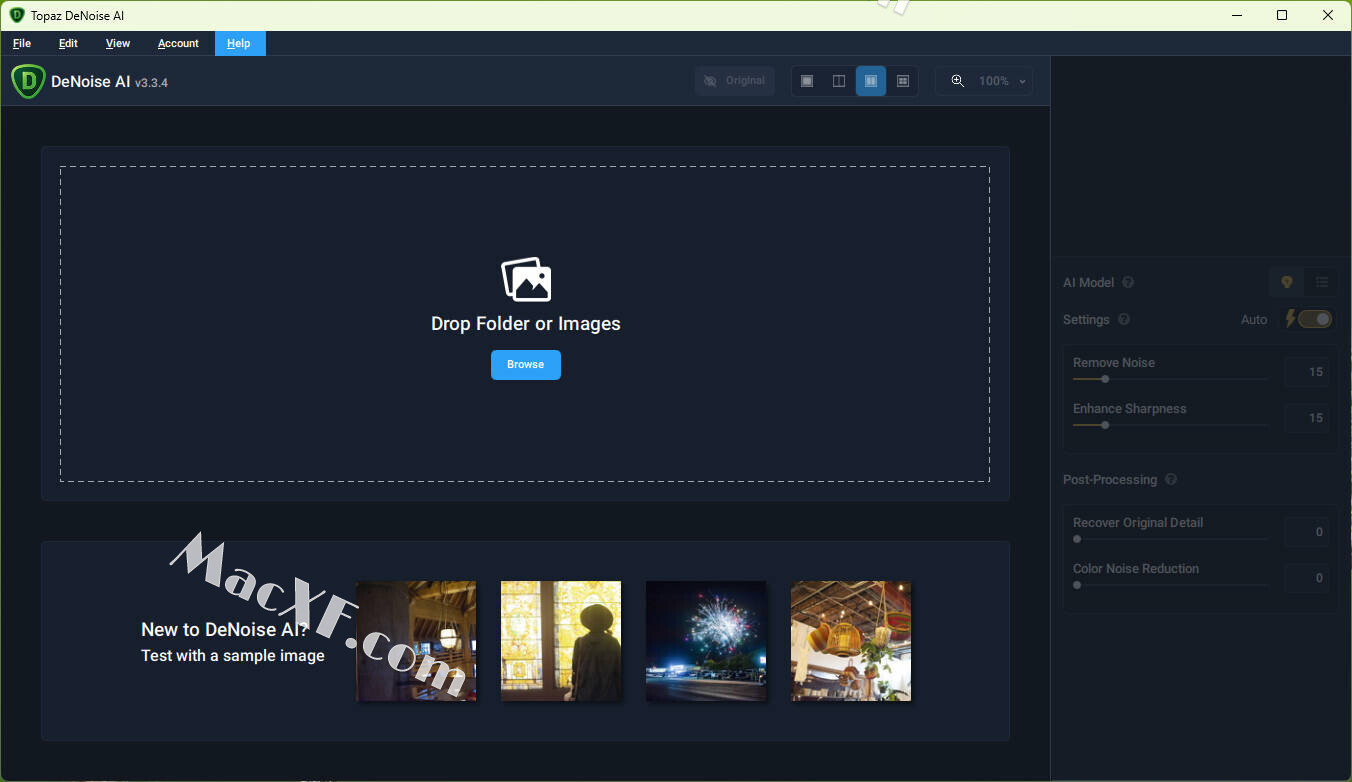Click the AI Model list view icon
1352x782 pixels.
pyautogui.click(x=1321, y=283)
